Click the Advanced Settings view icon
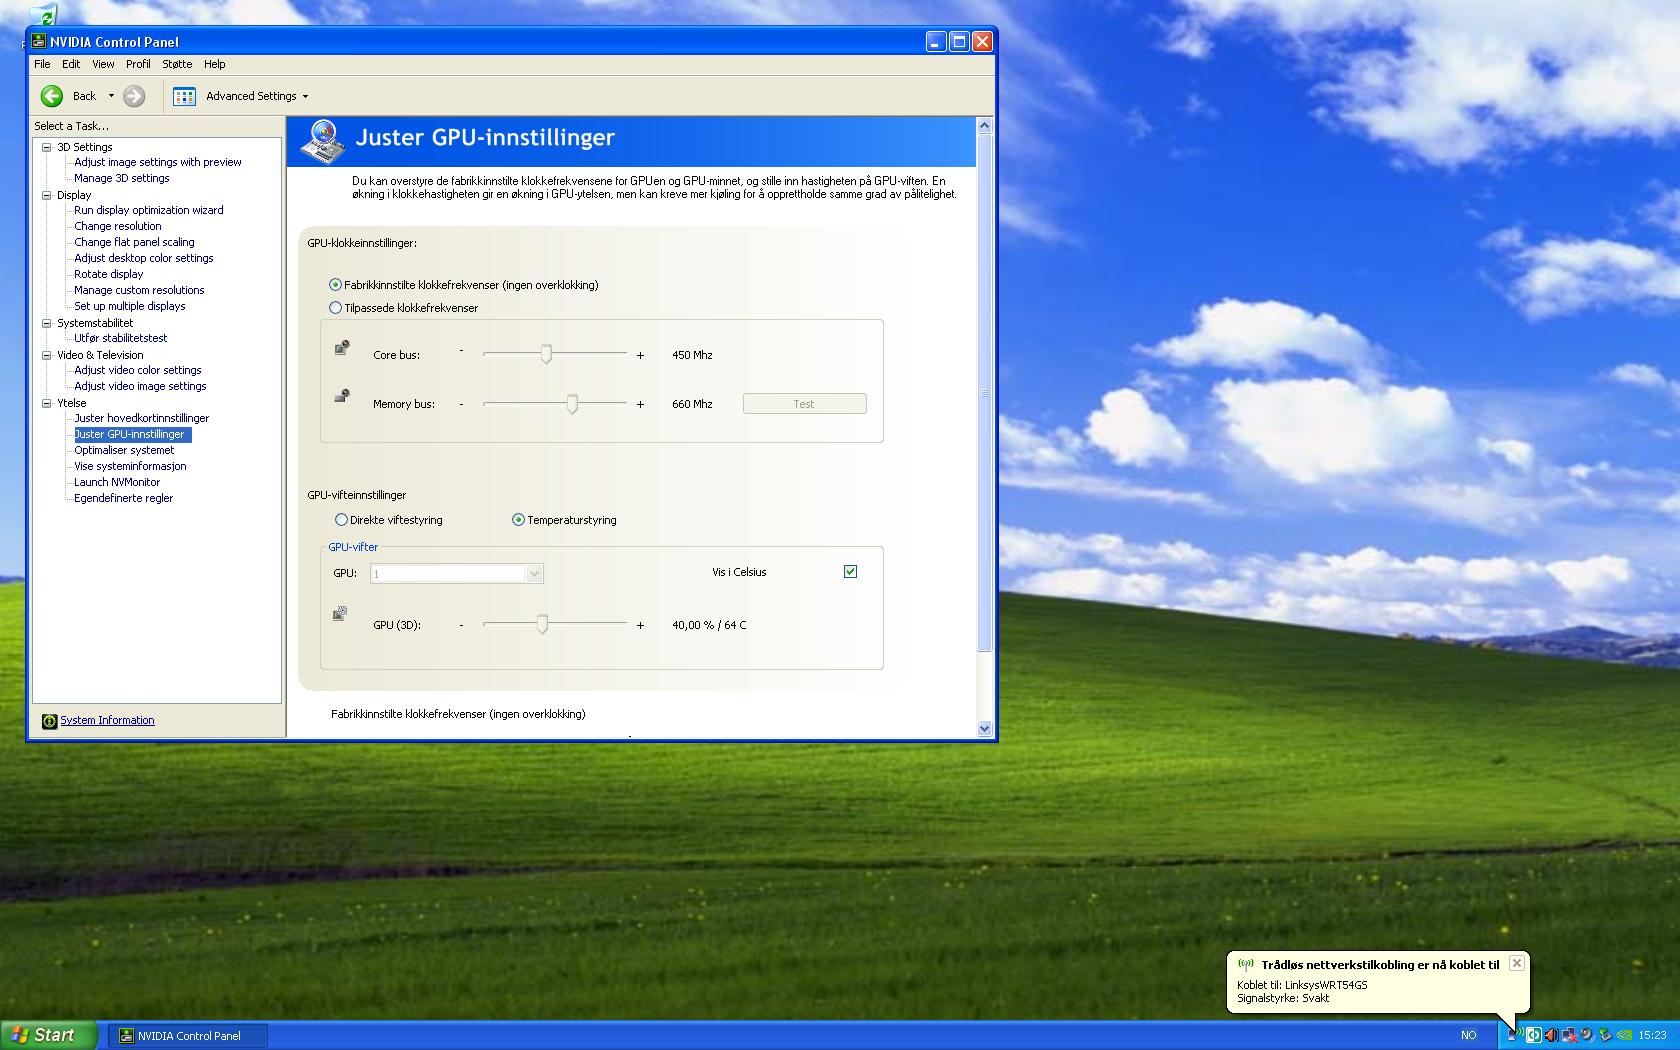 [184, 96]
